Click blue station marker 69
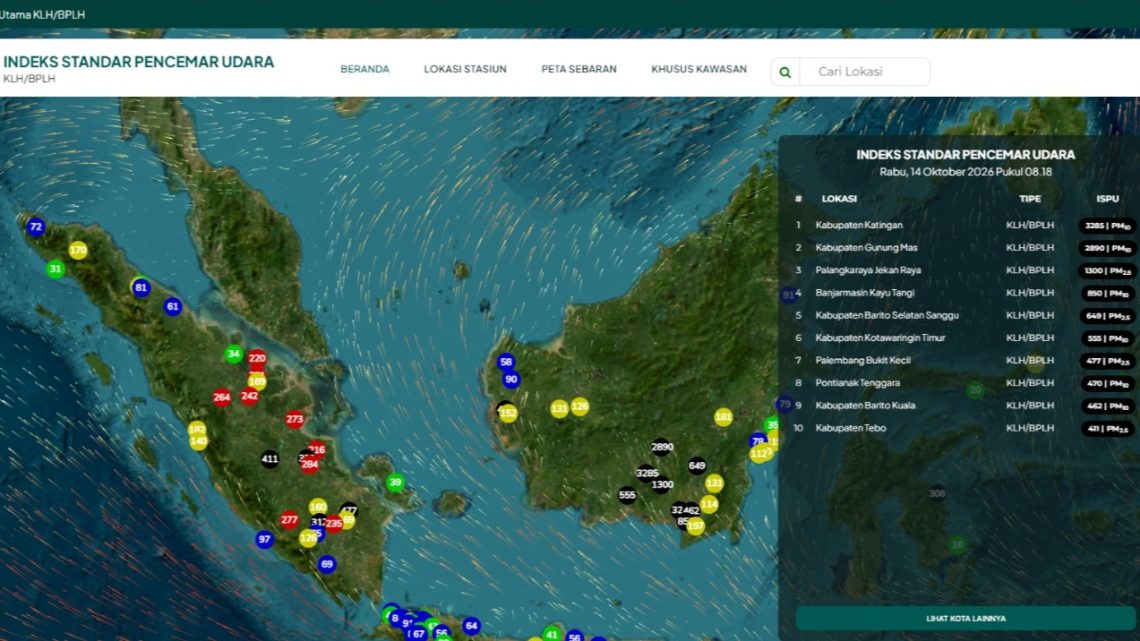 point(327,564)
